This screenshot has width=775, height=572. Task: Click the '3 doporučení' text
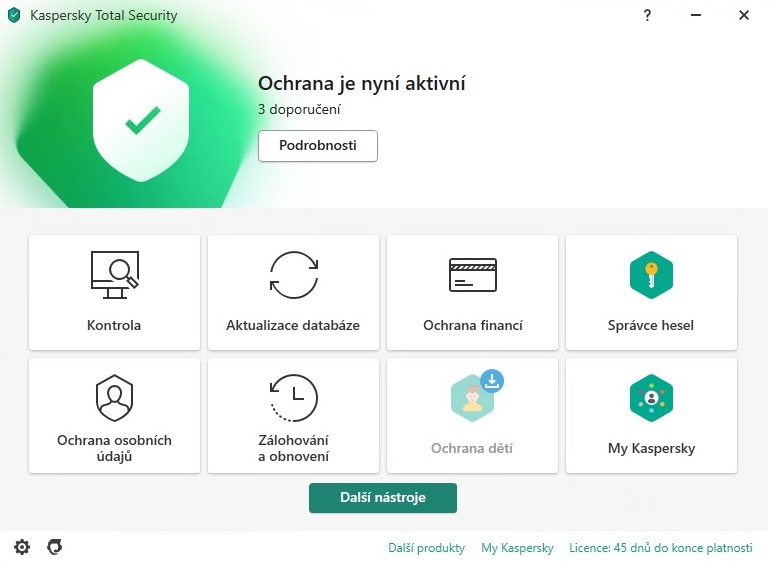(300, 109)
